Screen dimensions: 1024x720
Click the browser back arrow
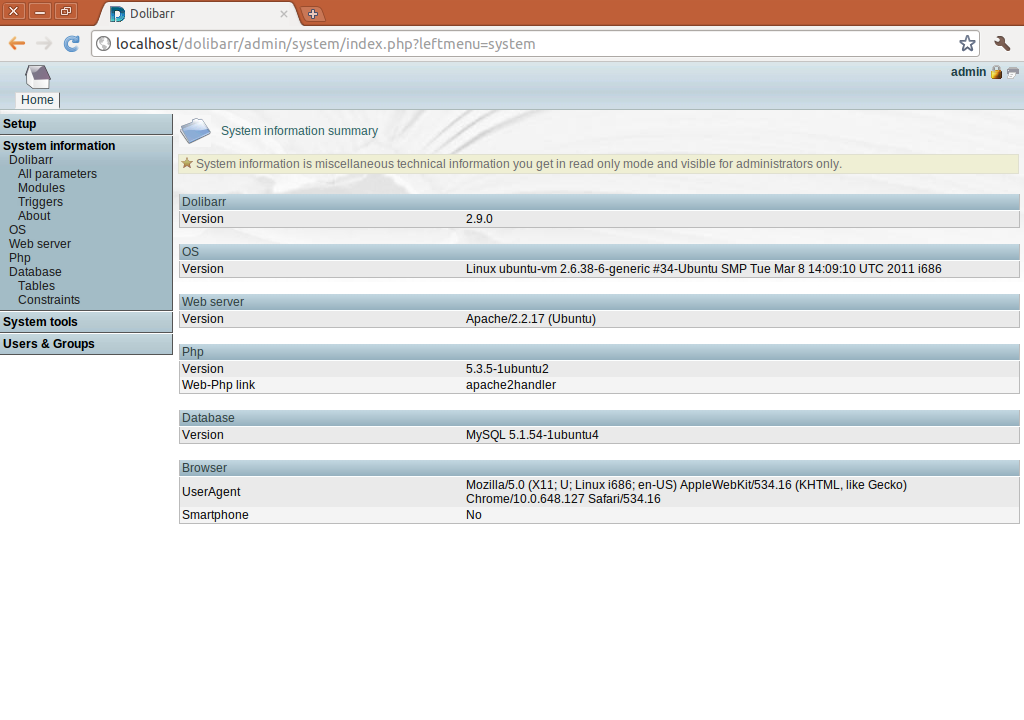tap(17, 44)
